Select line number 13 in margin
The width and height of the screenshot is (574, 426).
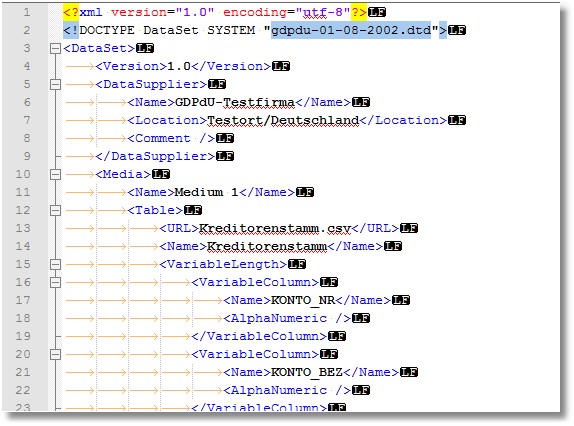click(23, 228)
